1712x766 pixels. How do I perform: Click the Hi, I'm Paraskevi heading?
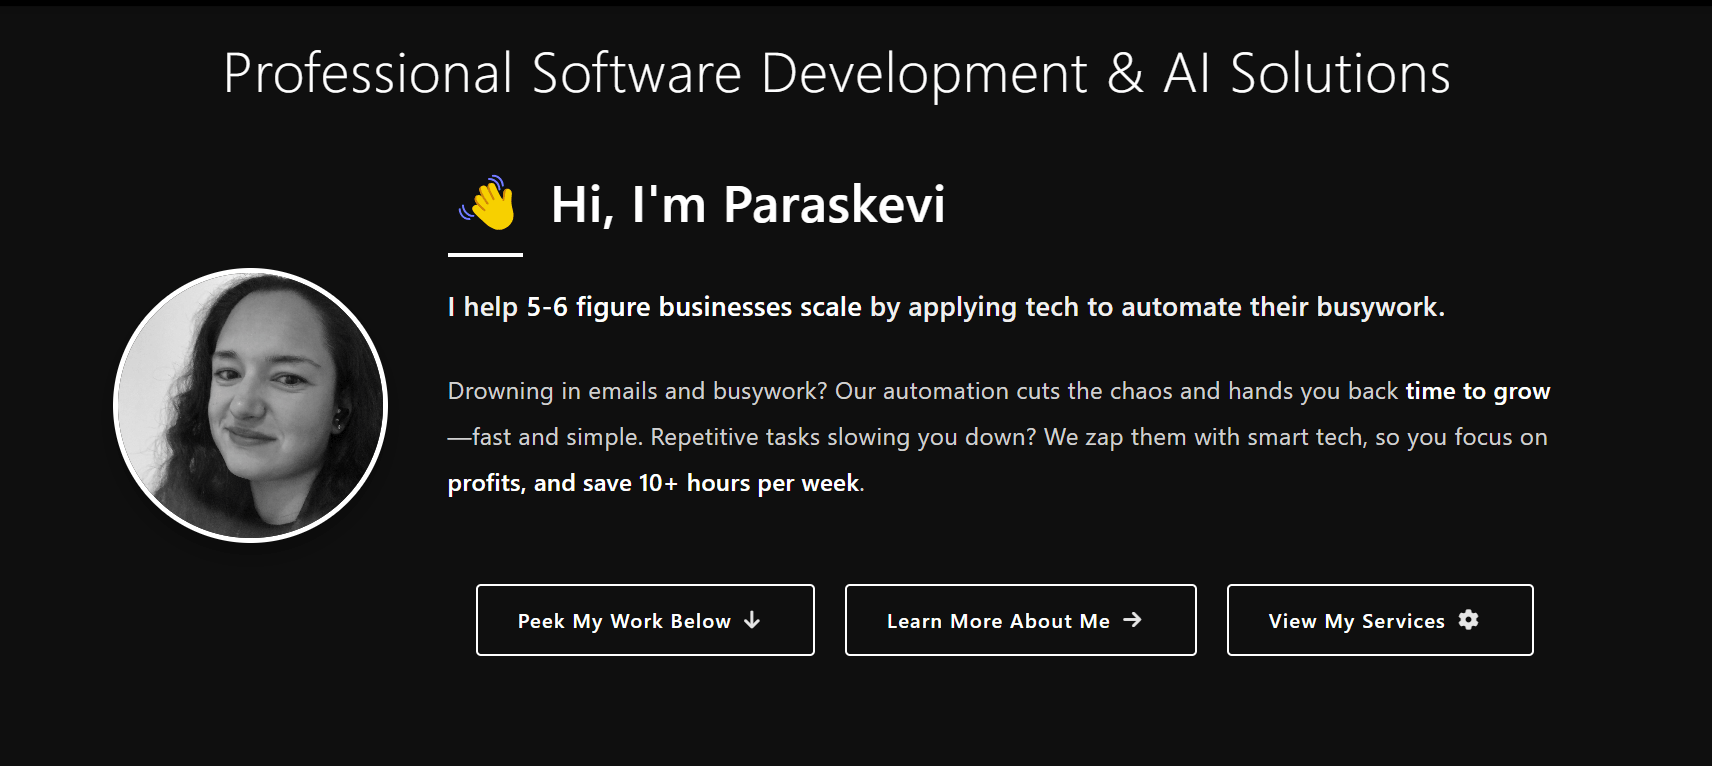point(748,205)
